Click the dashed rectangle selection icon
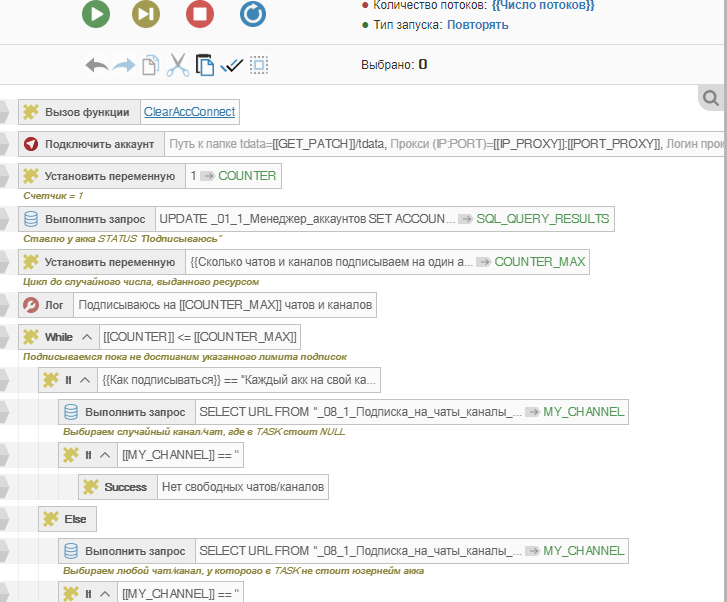Viewport: 727px width, 602px height. 259,66
